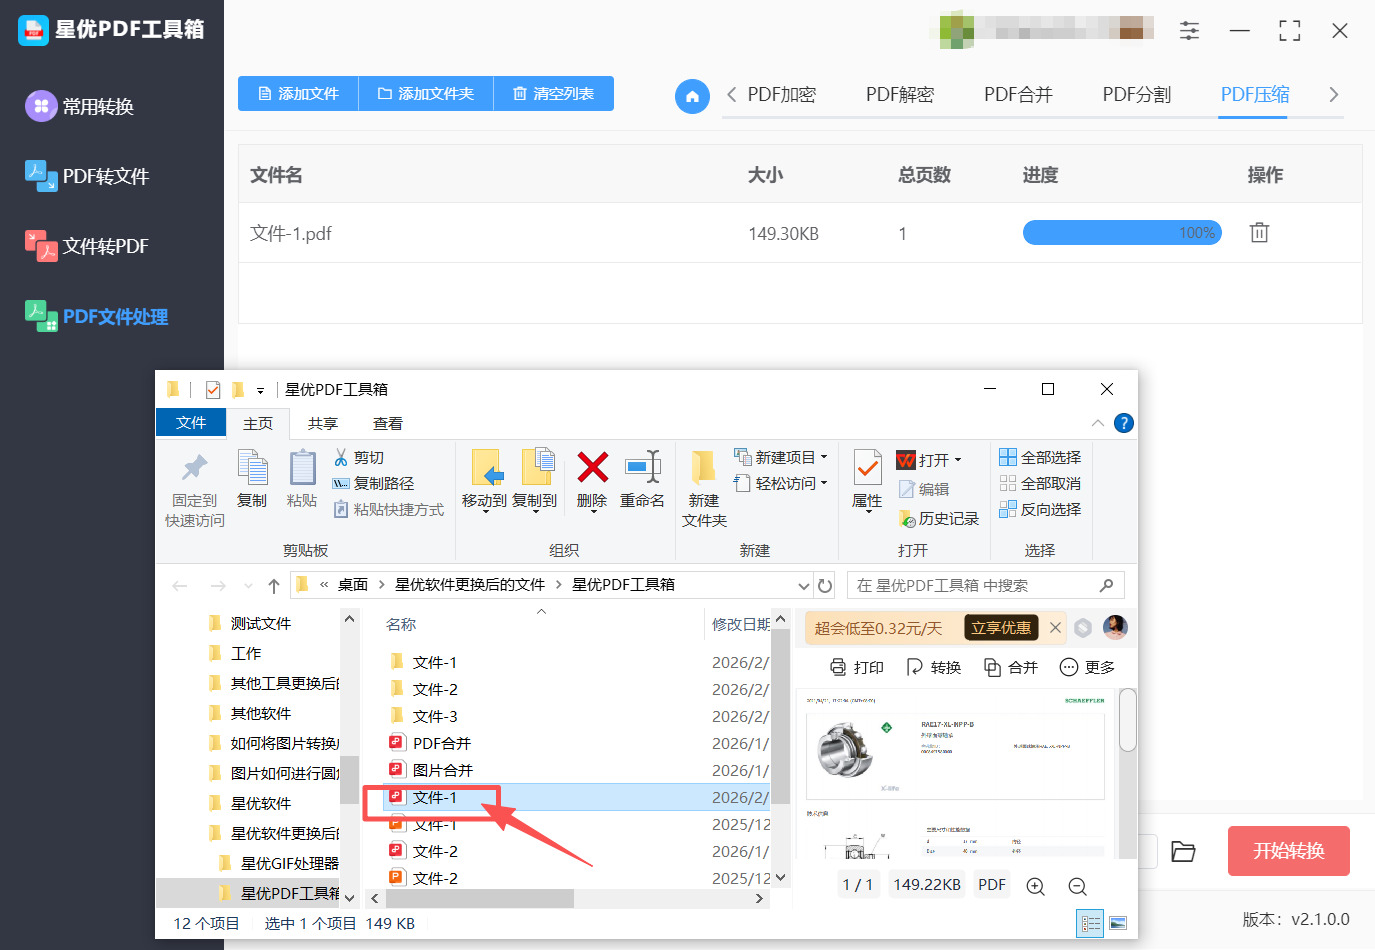Click the 新建文件夹 icon
Image resolution: width=1375 pixels, height=950 pixels.
[x=704, y=467]
